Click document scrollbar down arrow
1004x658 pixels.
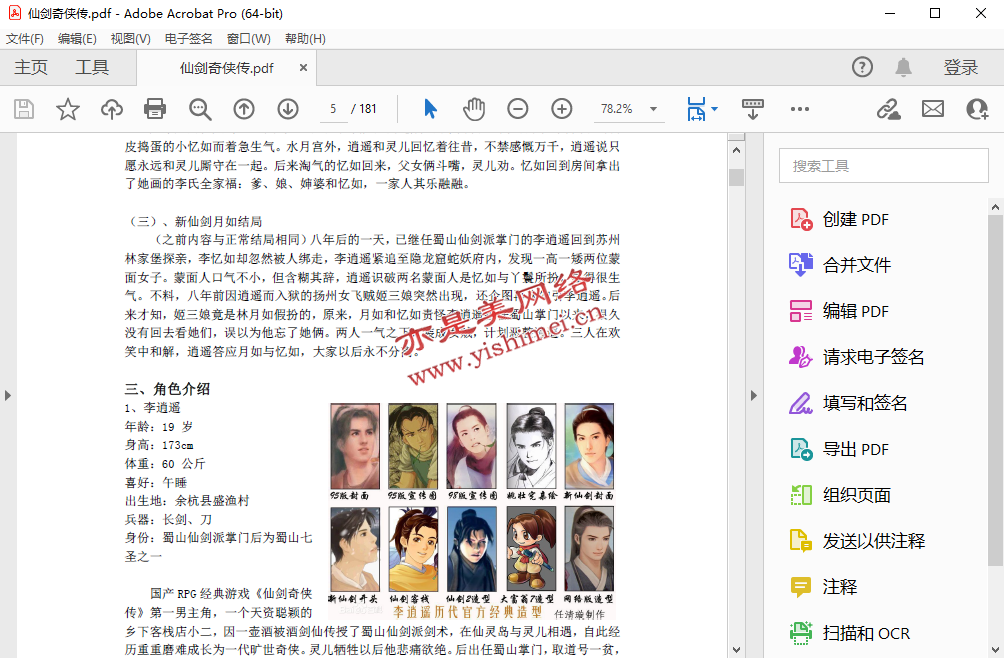point(736,650)
